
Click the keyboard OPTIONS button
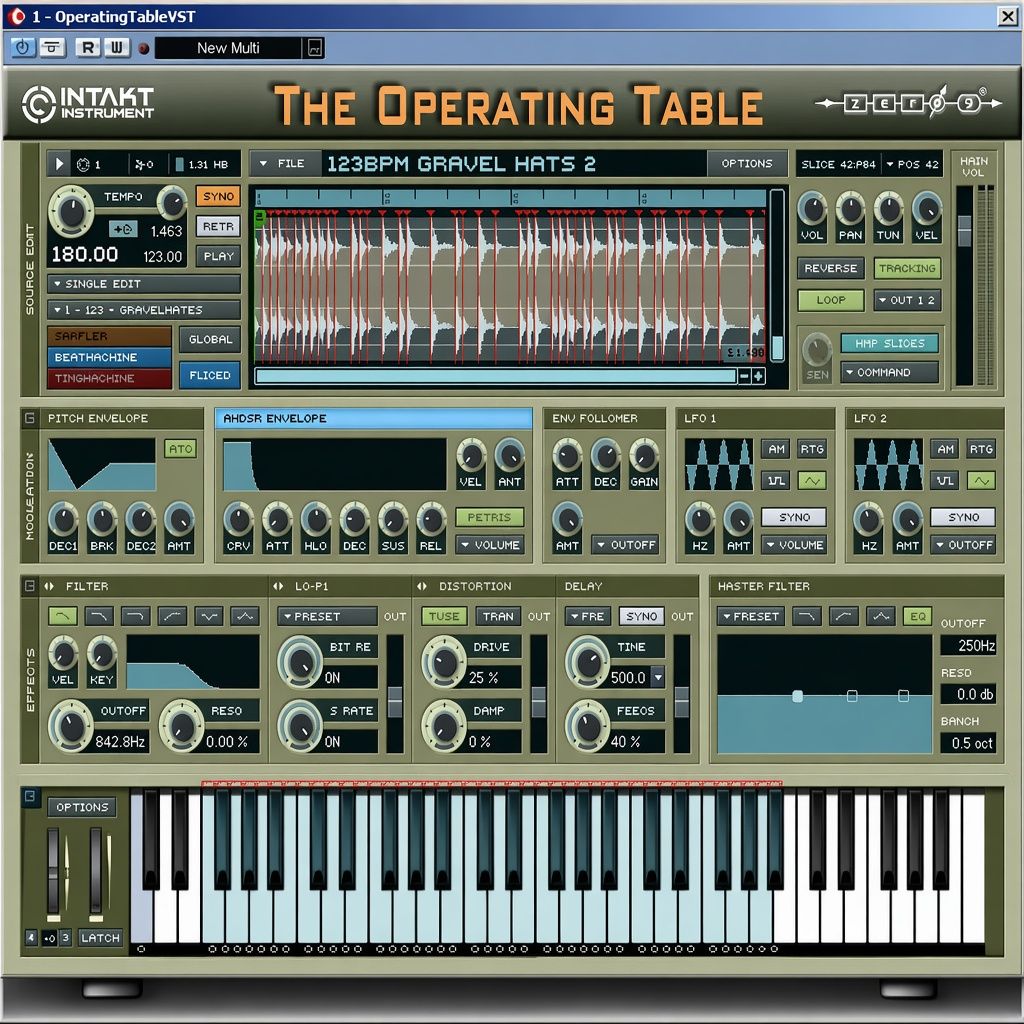(x=82, y=807)
